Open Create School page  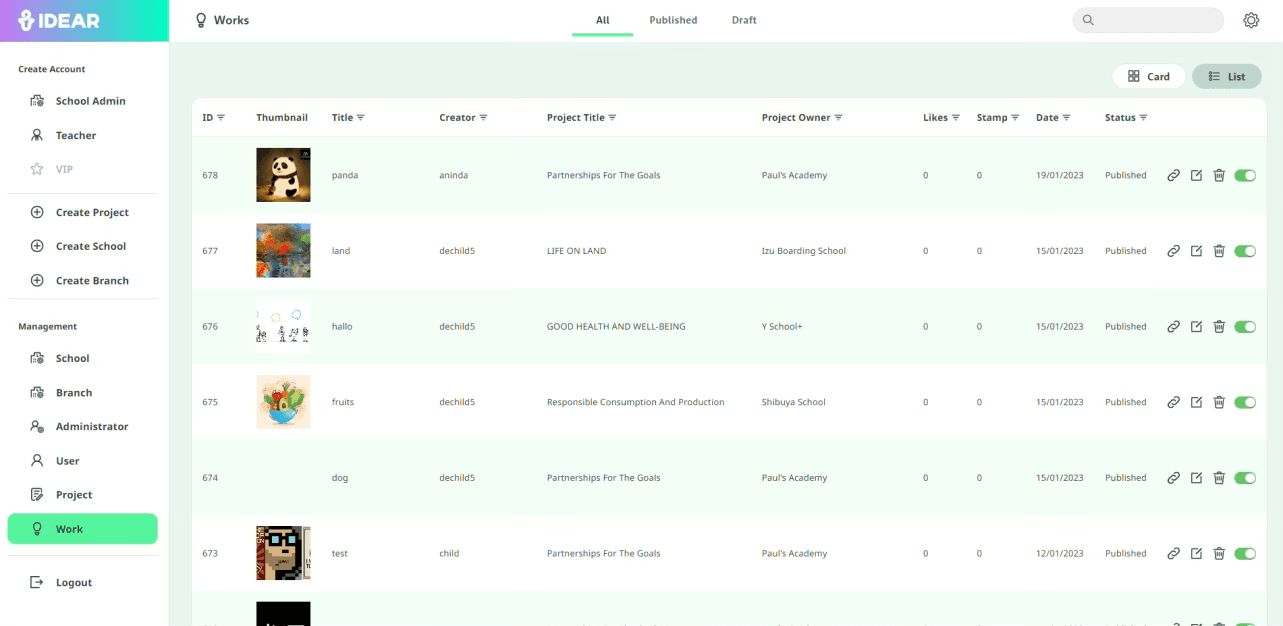pos(83,246)
